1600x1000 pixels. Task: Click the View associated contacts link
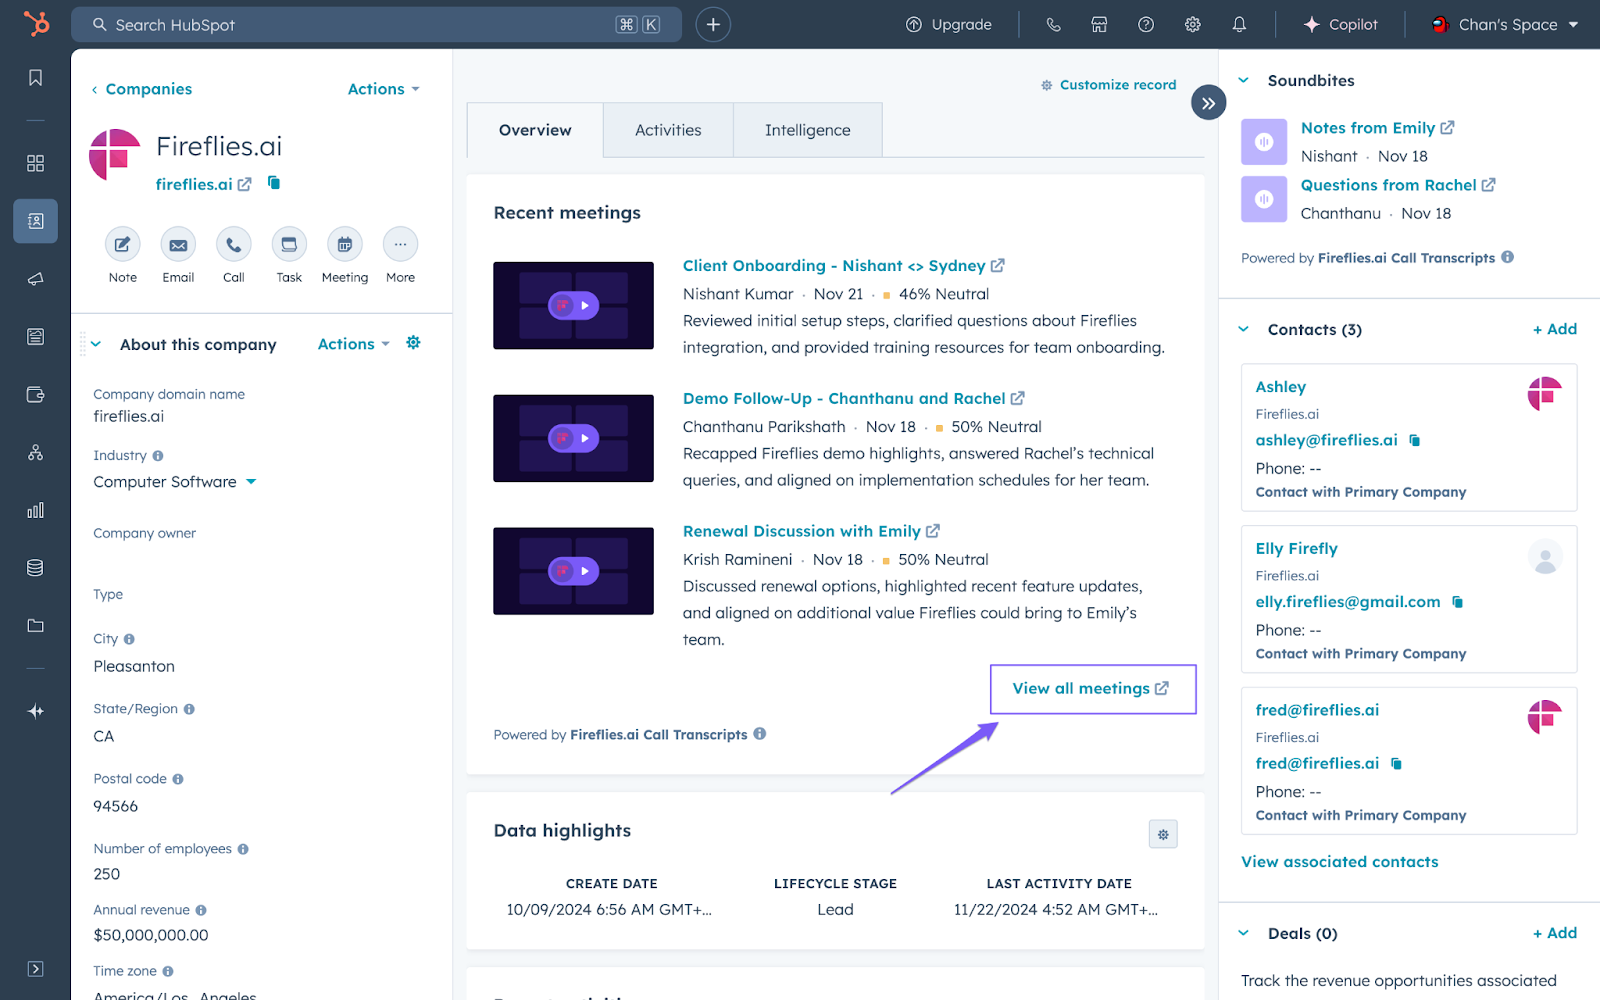1339,862
